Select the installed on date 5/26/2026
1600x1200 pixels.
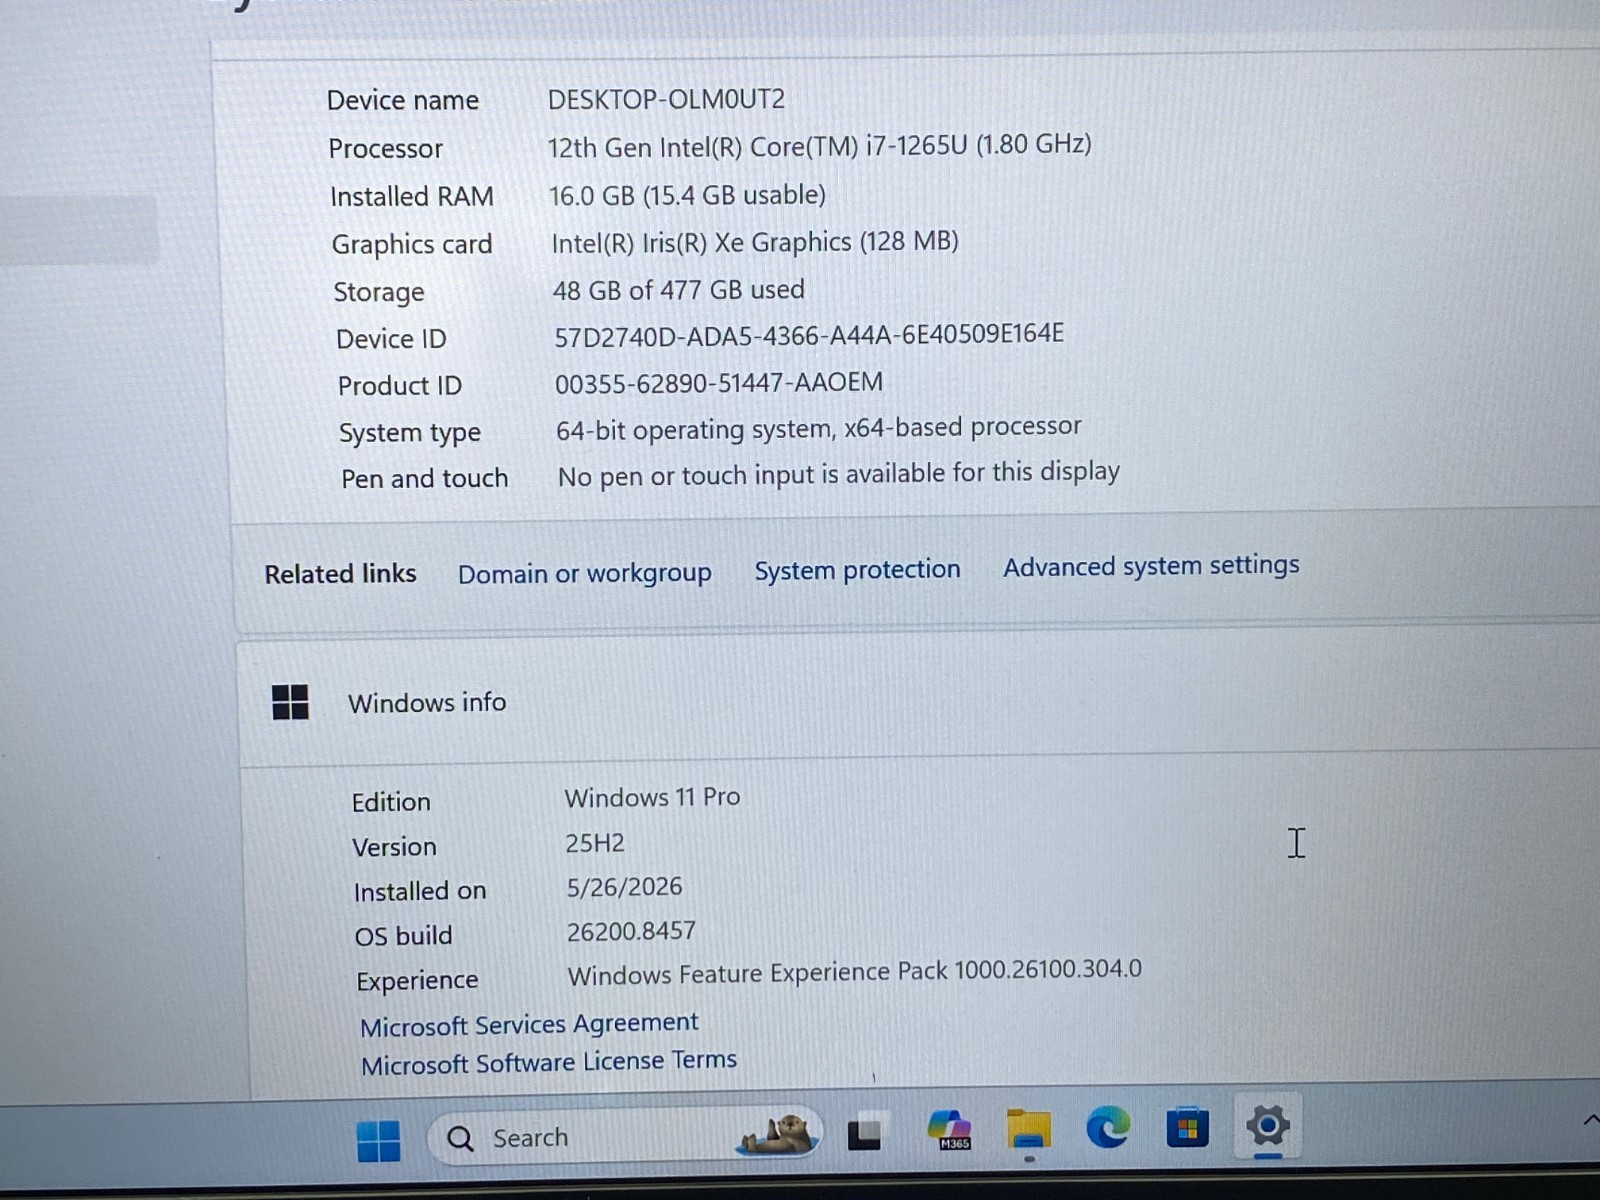[x=624, y=888]
